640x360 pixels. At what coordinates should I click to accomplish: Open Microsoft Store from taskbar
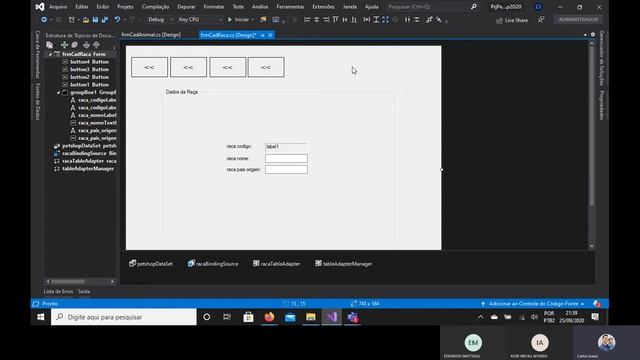pos(248,317)
